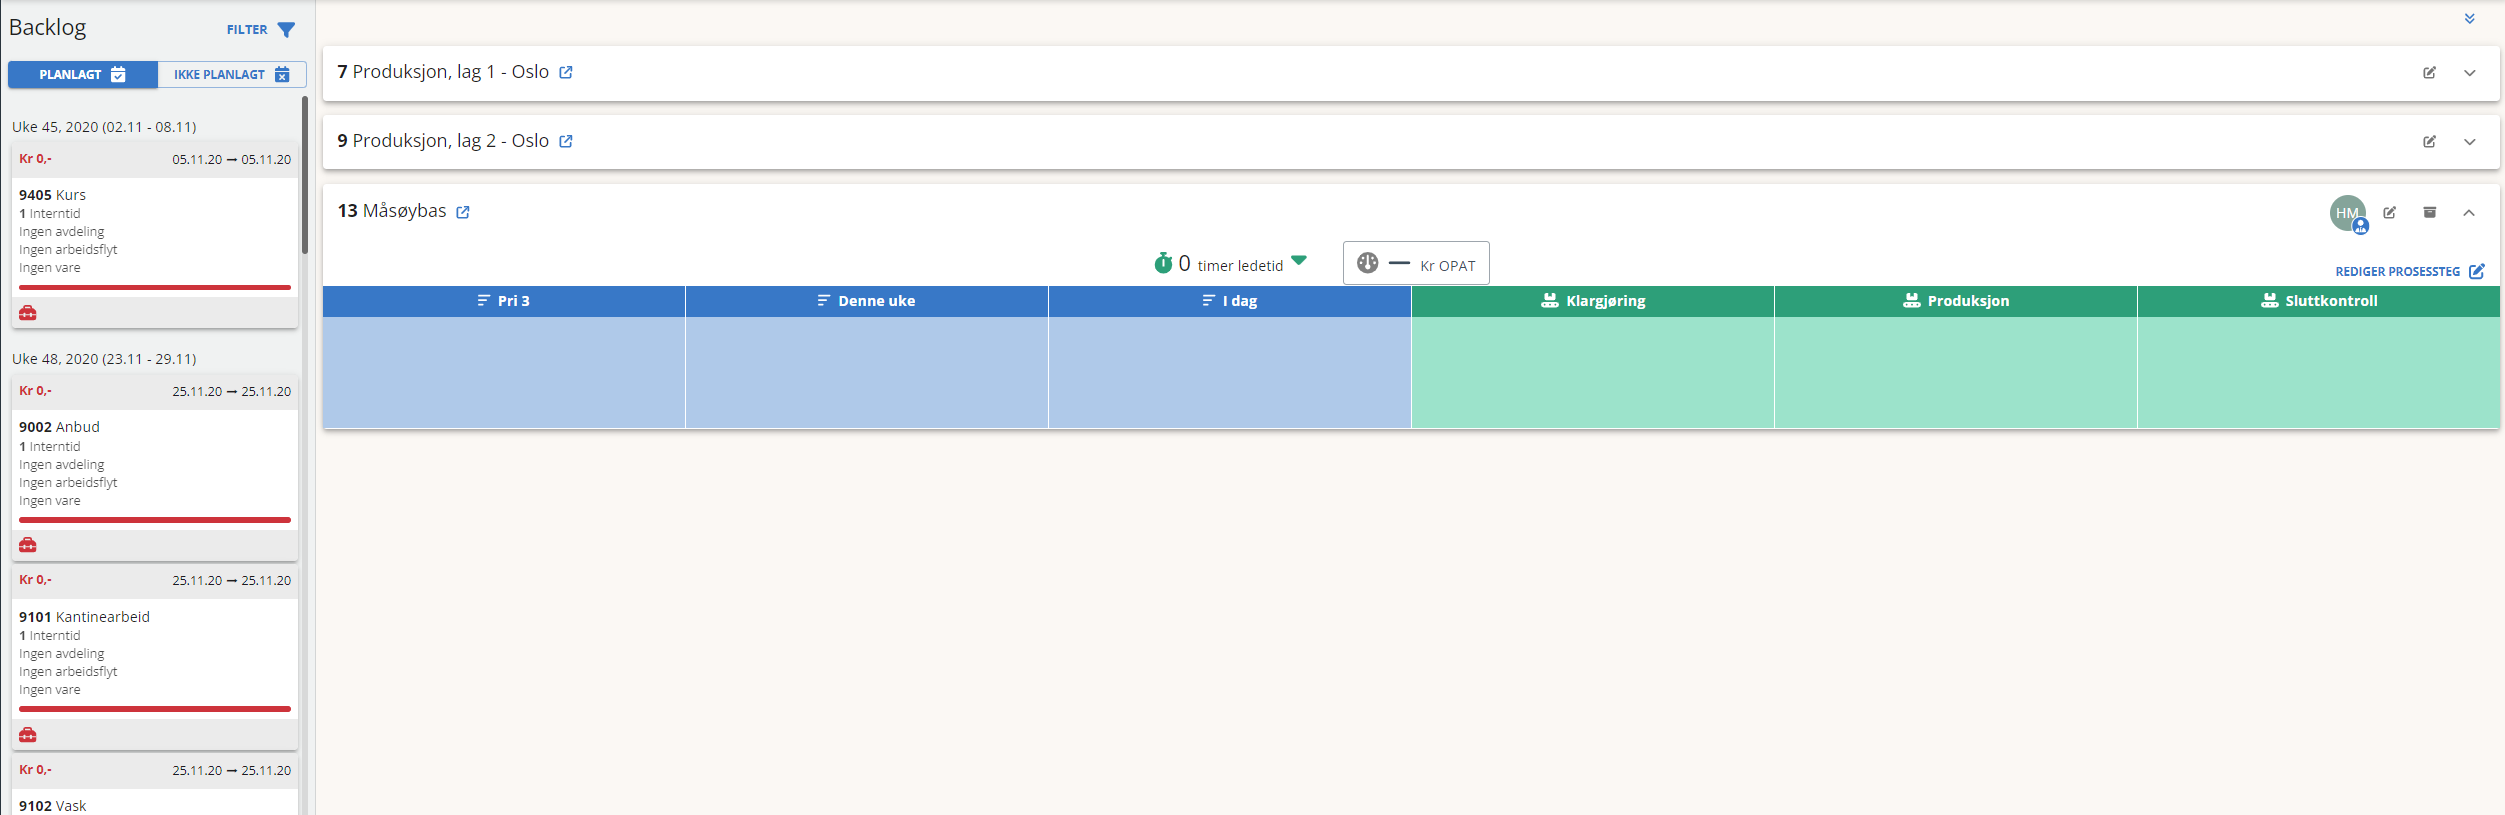Click the sort icon in Pri 3 header

click(x=484, y=301)
